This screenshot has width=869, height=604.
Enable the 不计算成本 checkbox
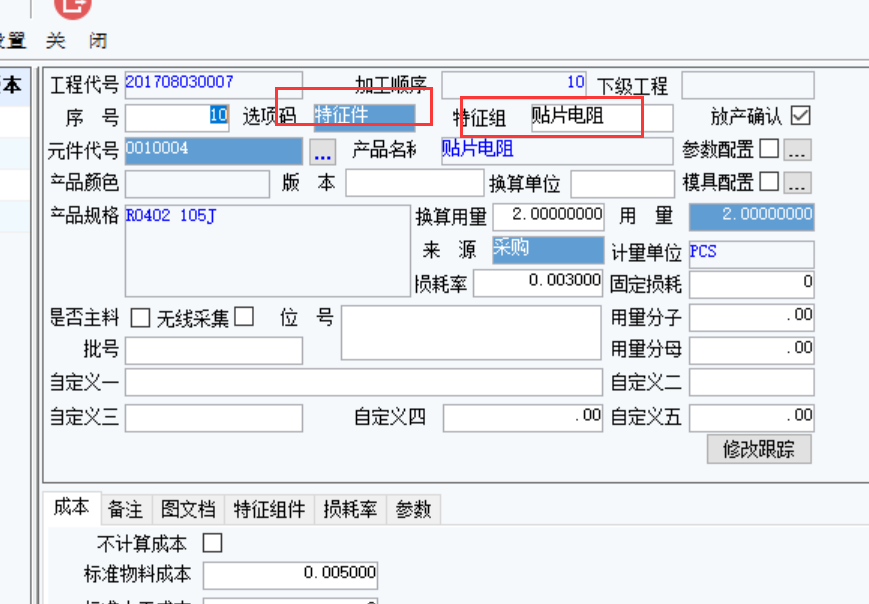point(212,544)
